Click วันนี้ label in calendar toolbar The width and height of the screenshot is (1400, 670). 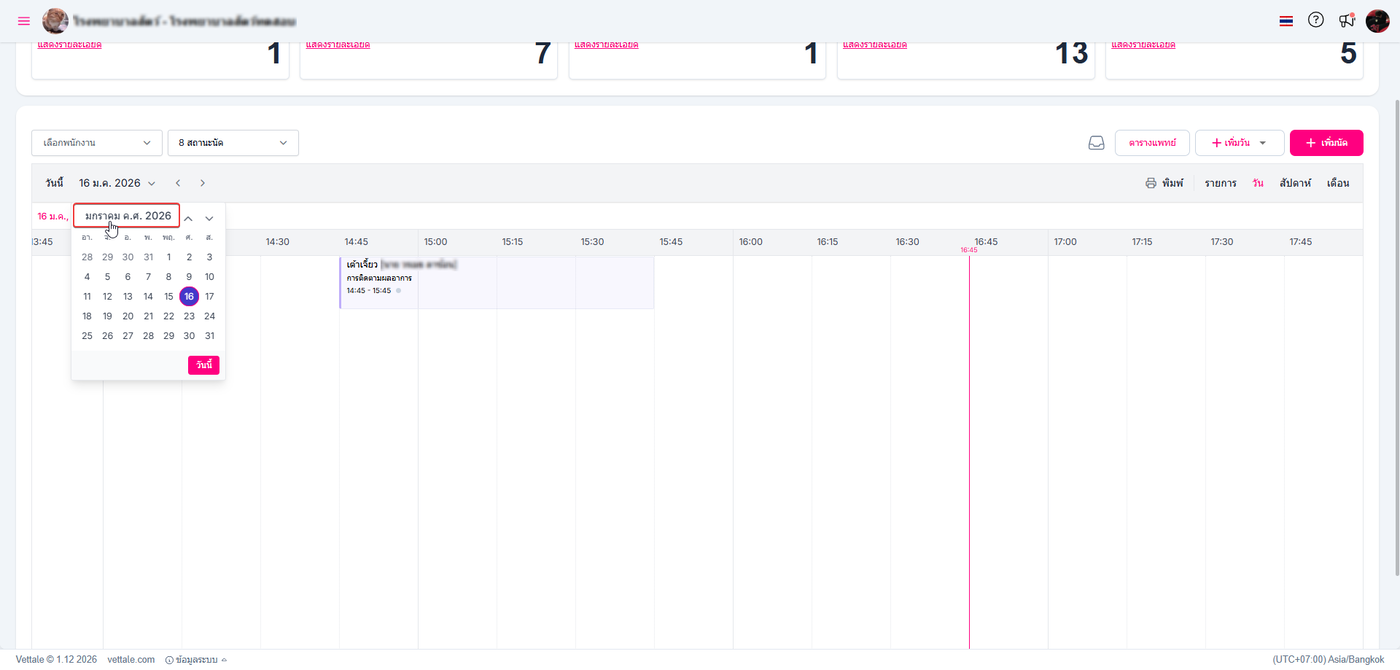coord(55,183)
